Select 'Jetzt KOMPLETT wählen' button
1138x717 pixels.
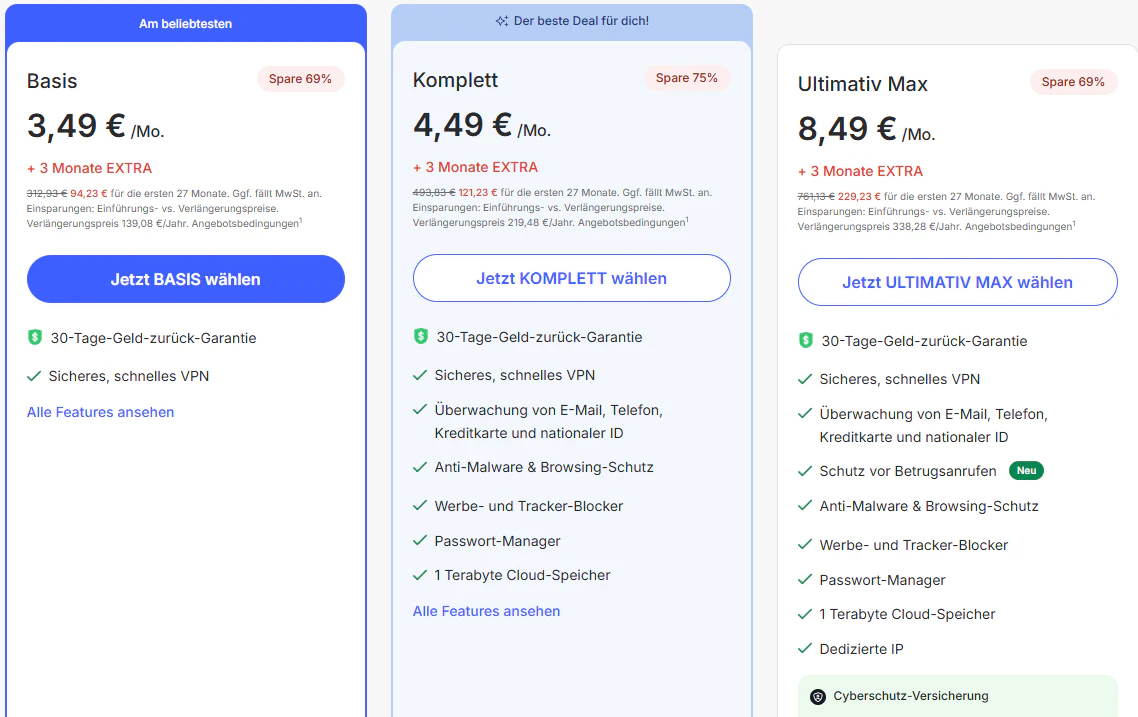(x=572, y=278)
